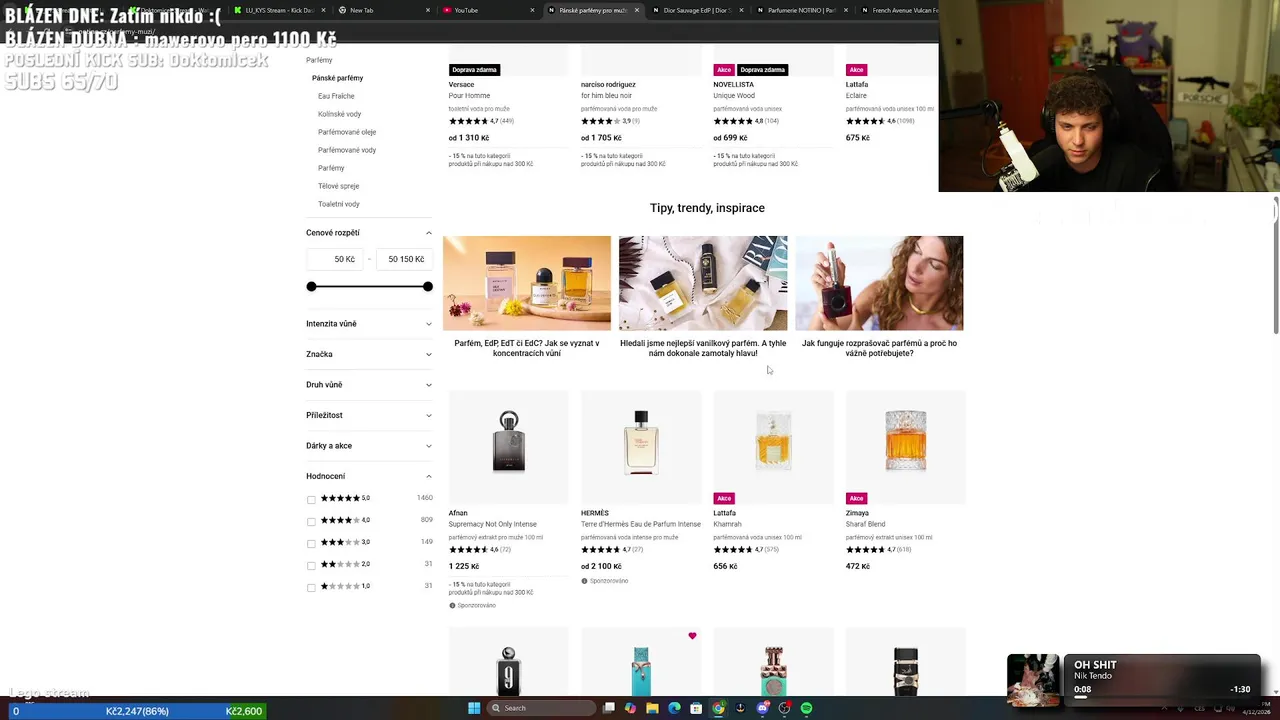Click the Akce badge on Lattafa Khamrah
Viewport: 1280px width, 720px height.
(724, 498)
